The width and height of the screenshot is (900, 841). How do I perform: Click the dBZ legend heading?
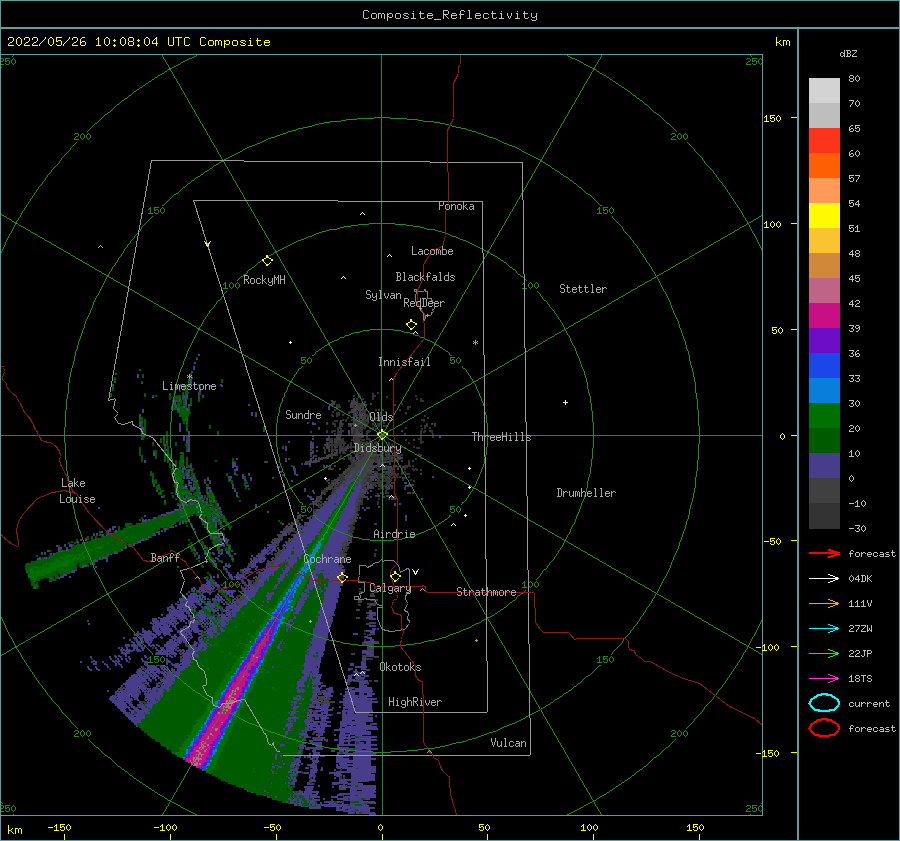point(848,53)
